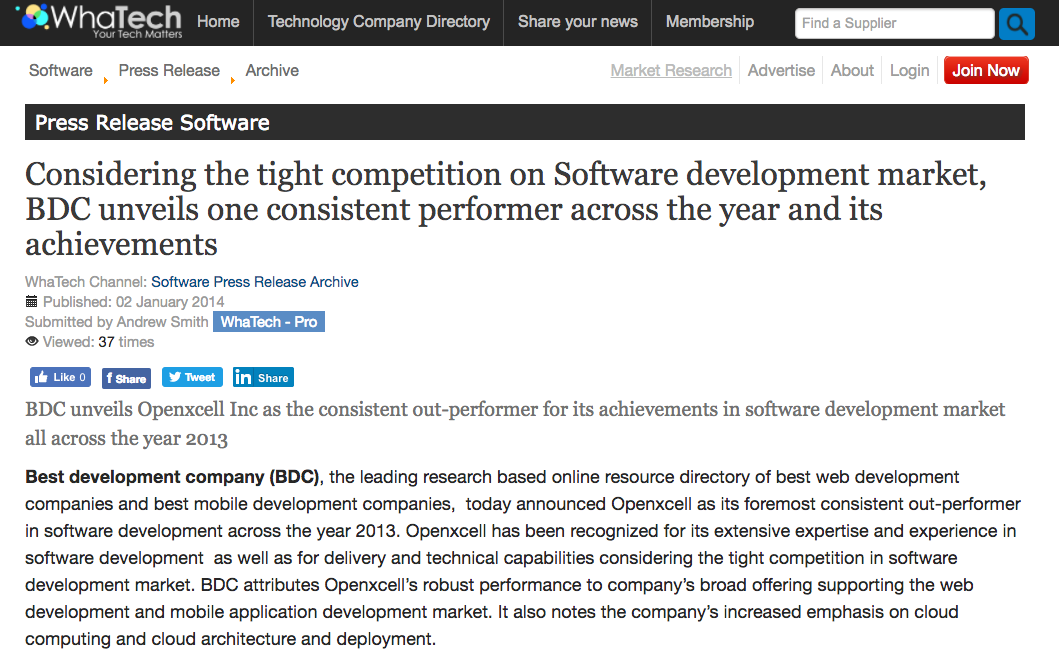Open the Login link
The width and height of the screenshot is (1059, 665).
[x=909, y=70]
